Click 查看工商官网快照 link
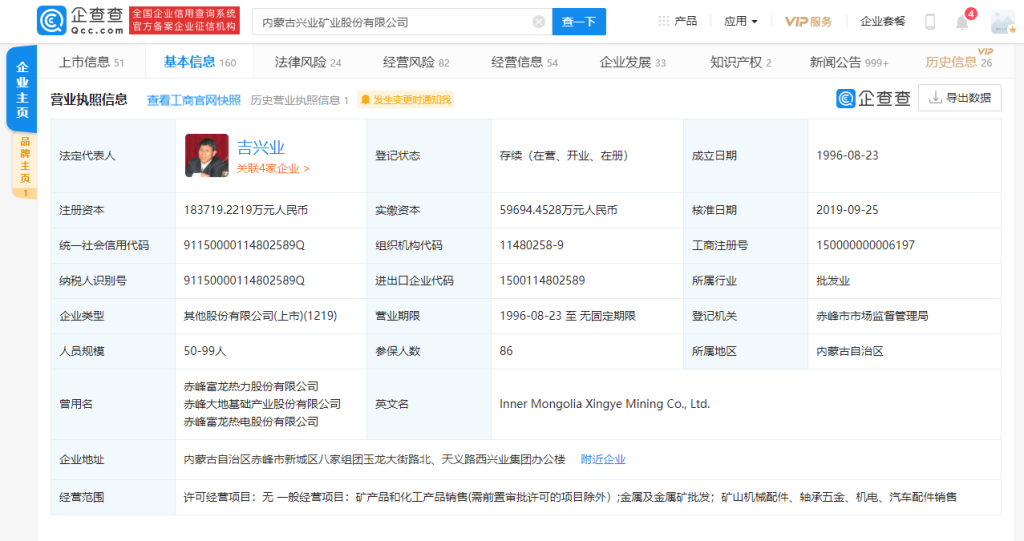 pos(194,100)
